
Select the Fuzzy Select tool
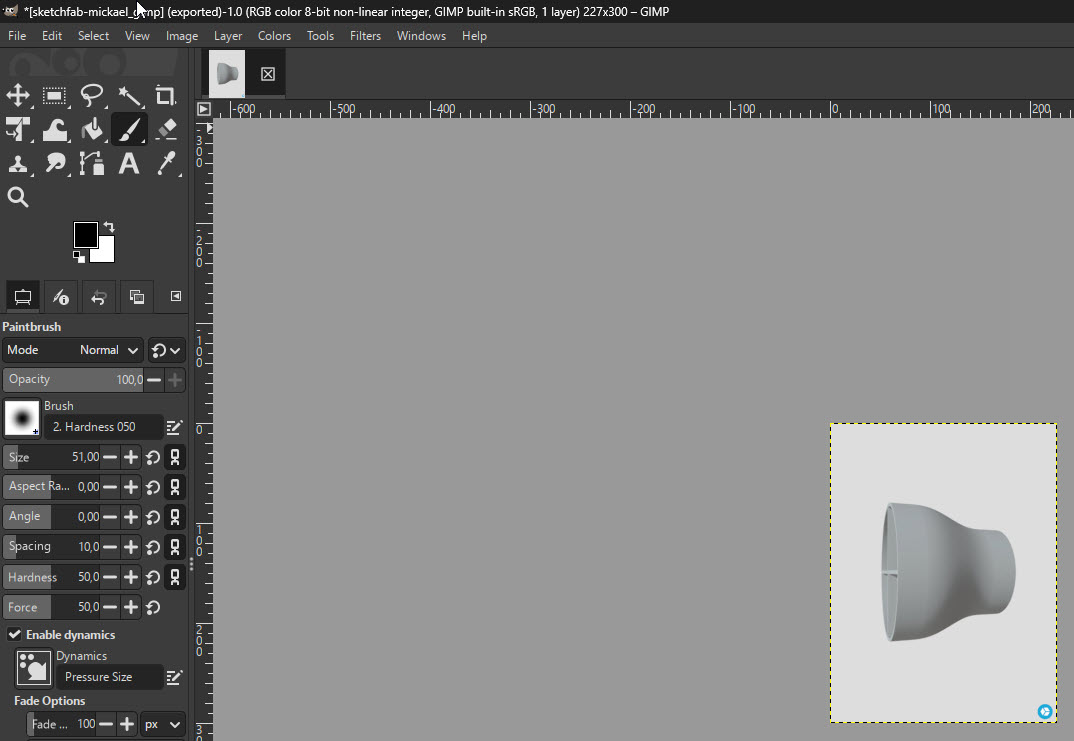coord(131,96)
